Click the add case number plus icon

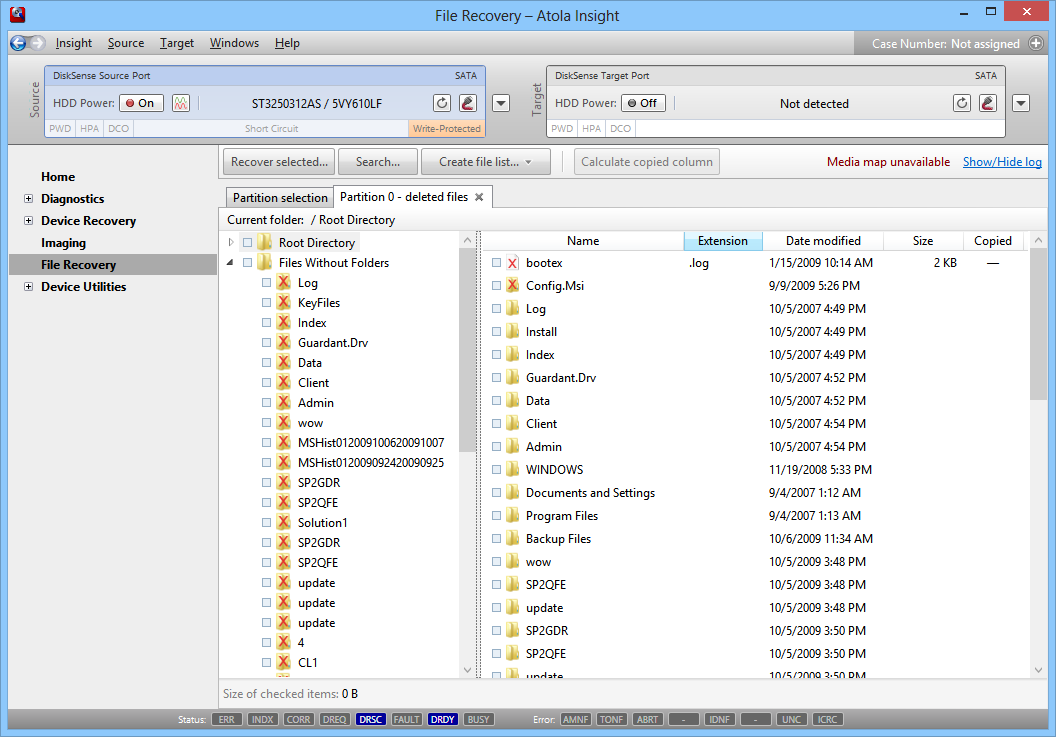[1036, 43]
